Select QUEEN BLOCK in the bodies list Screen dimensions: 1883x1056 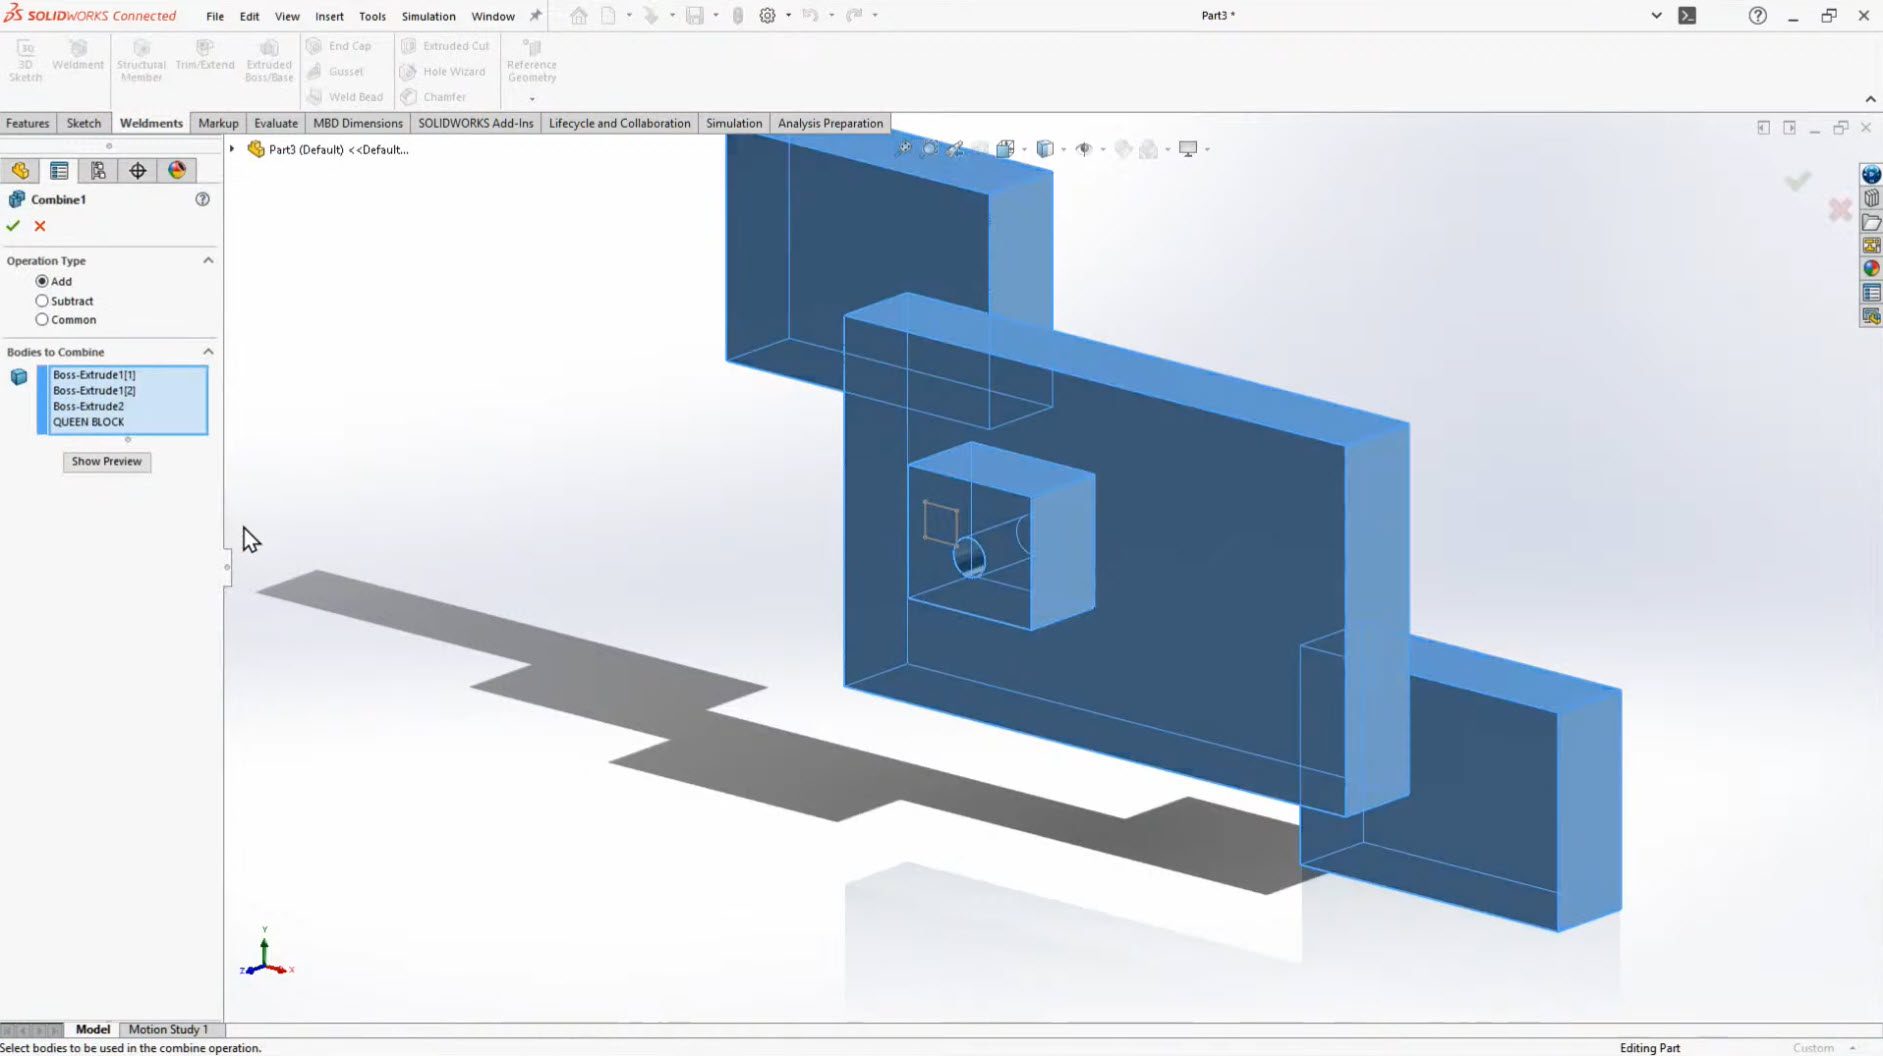coord(89,421)
